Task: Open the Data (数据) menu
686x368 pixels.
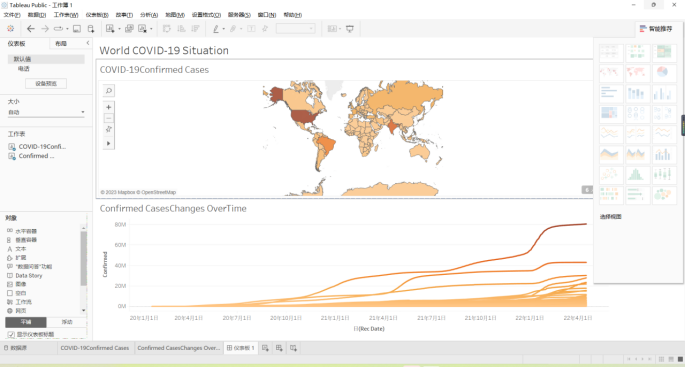Action: click(37, 15)
